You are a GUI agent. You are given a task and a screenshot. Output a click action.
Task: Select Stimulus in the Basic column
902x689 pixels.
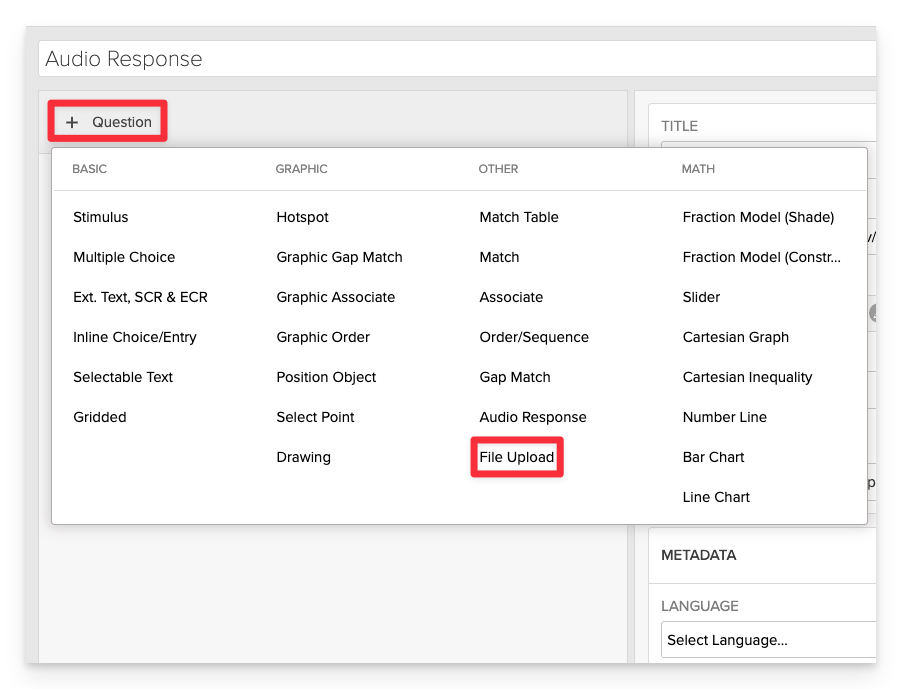point(101,217)
